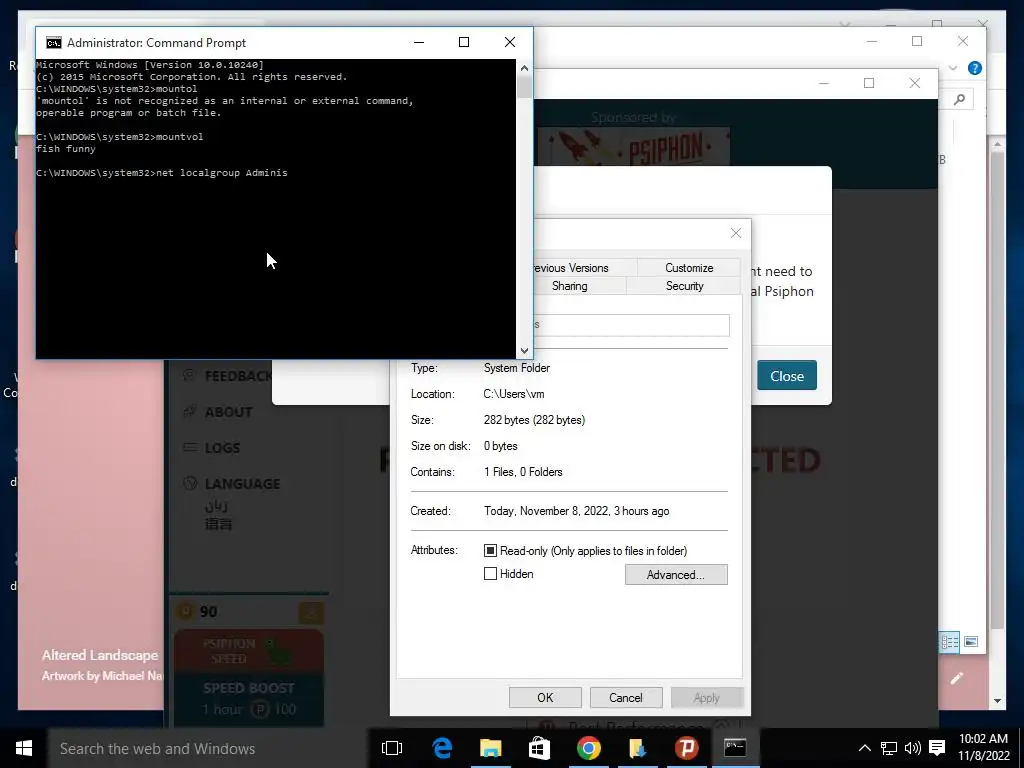Close the Properties dialog with X

(736, 233)
